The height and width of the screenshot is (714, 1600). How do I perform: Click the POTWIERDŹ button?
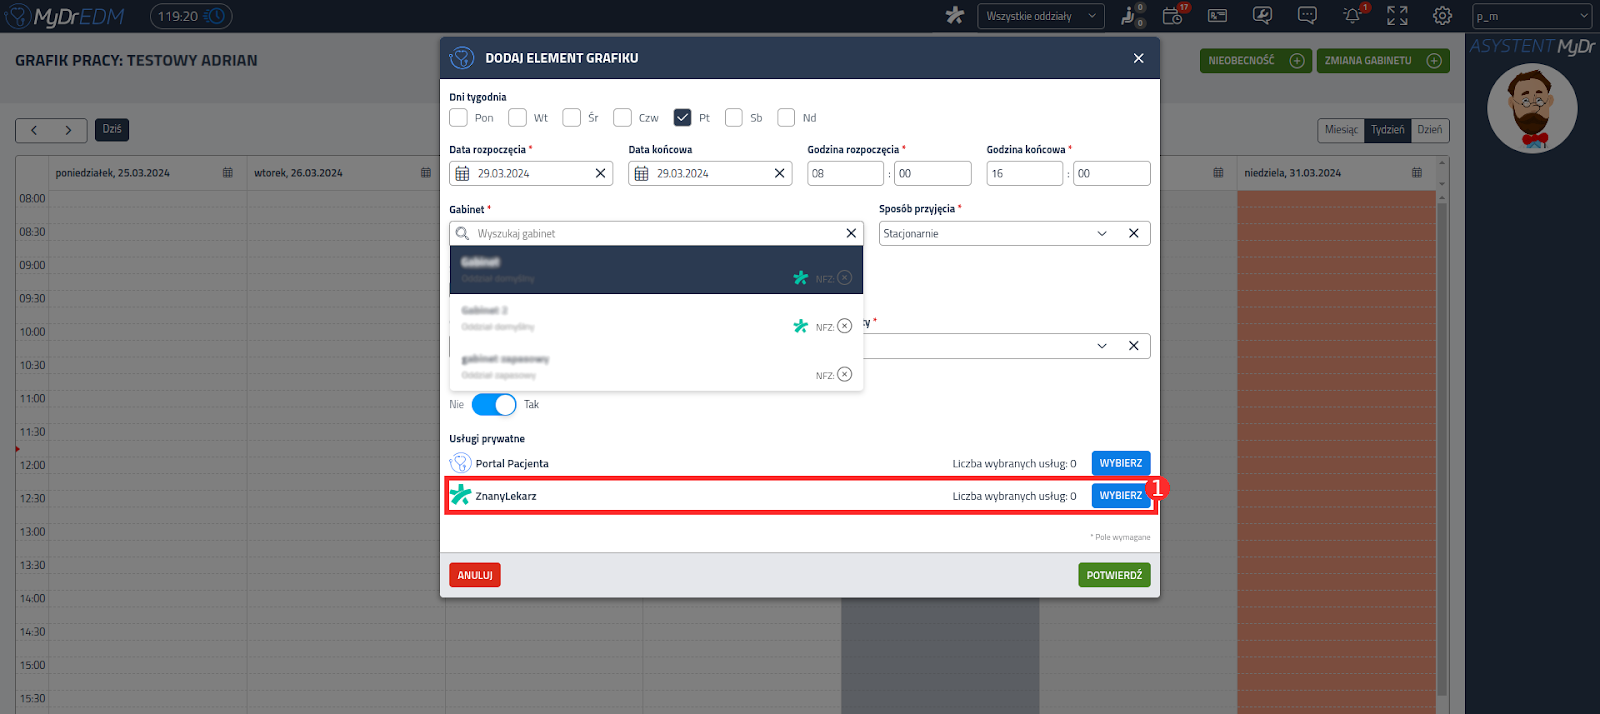1114,575
